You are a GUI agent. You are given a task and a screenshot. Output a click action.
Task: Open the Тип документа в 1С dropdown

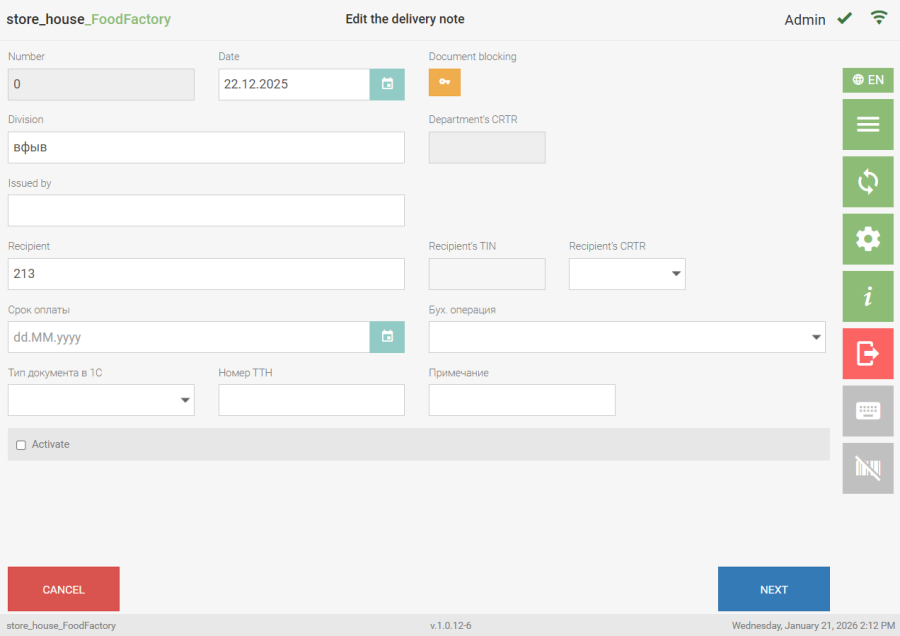(101, 400)
